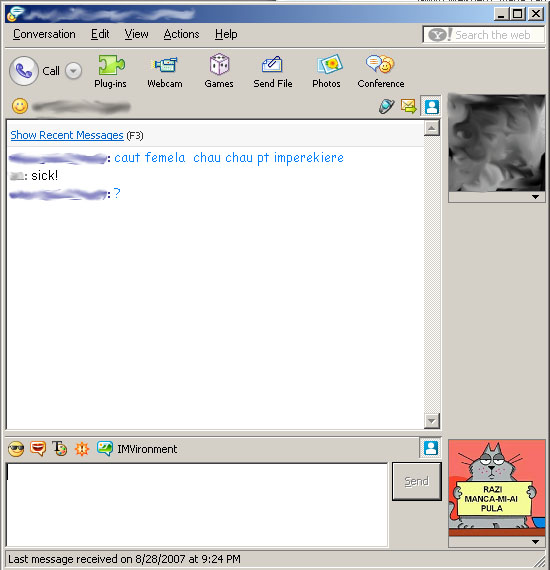550x570 pixels.
Task: Toggle contact's display image panel
Action: tap(431, 107)
